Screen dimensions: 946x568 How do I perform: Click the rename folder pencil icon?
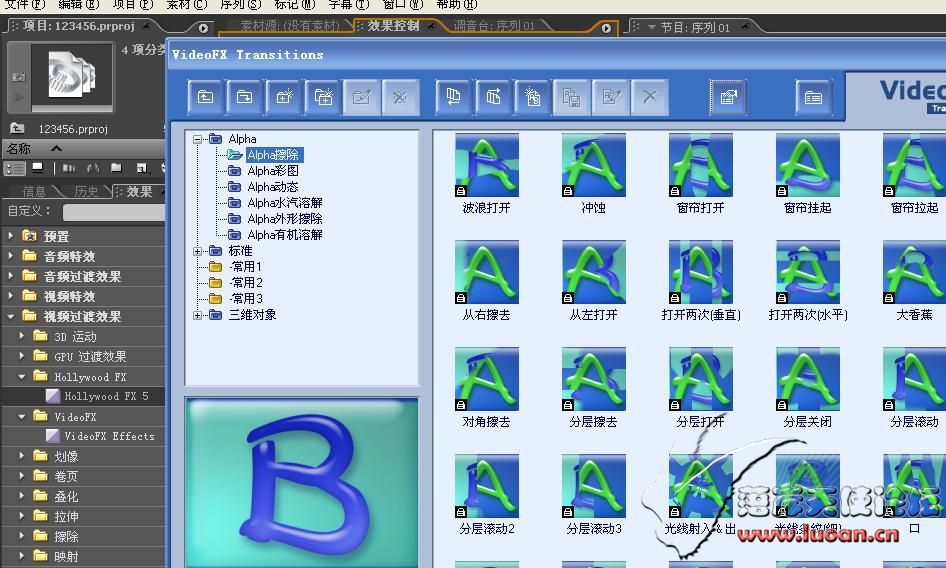pyautogui.click(x=362, y=97)
